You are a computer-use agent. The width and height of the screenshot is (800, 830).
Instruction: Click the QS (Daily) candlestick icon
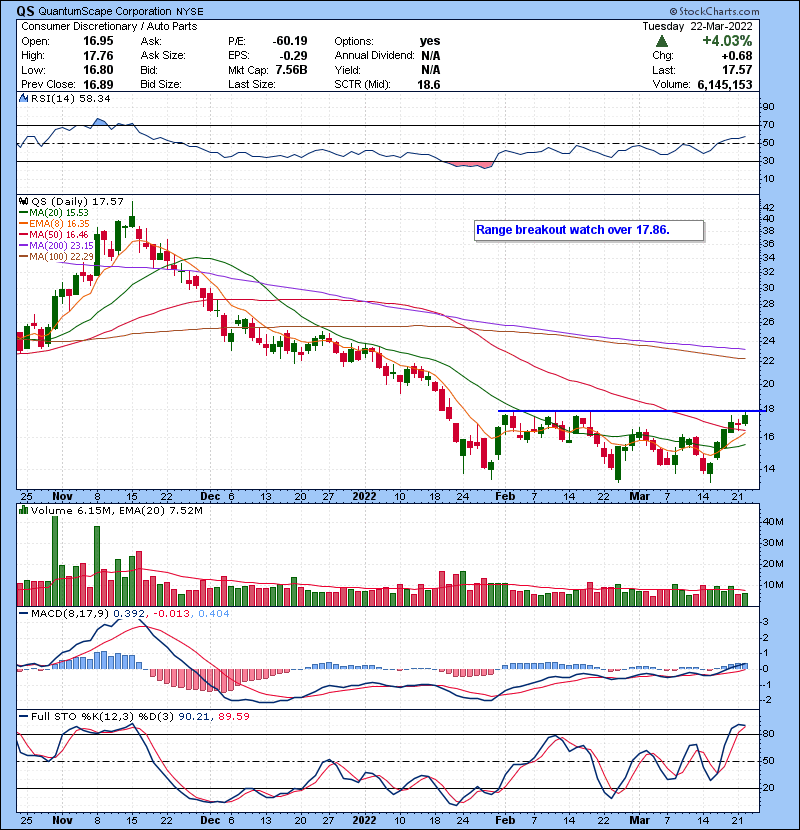pos(23,201)
